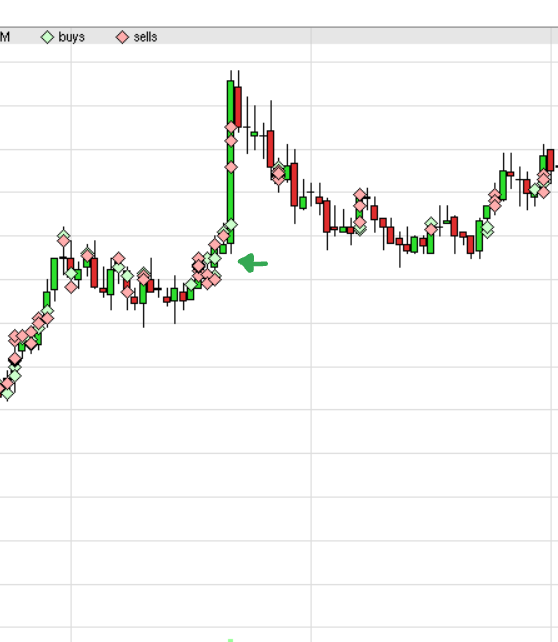Click the green buys diamond legend icon
This screenshot has height=642, width=558.
click(47, 37)
